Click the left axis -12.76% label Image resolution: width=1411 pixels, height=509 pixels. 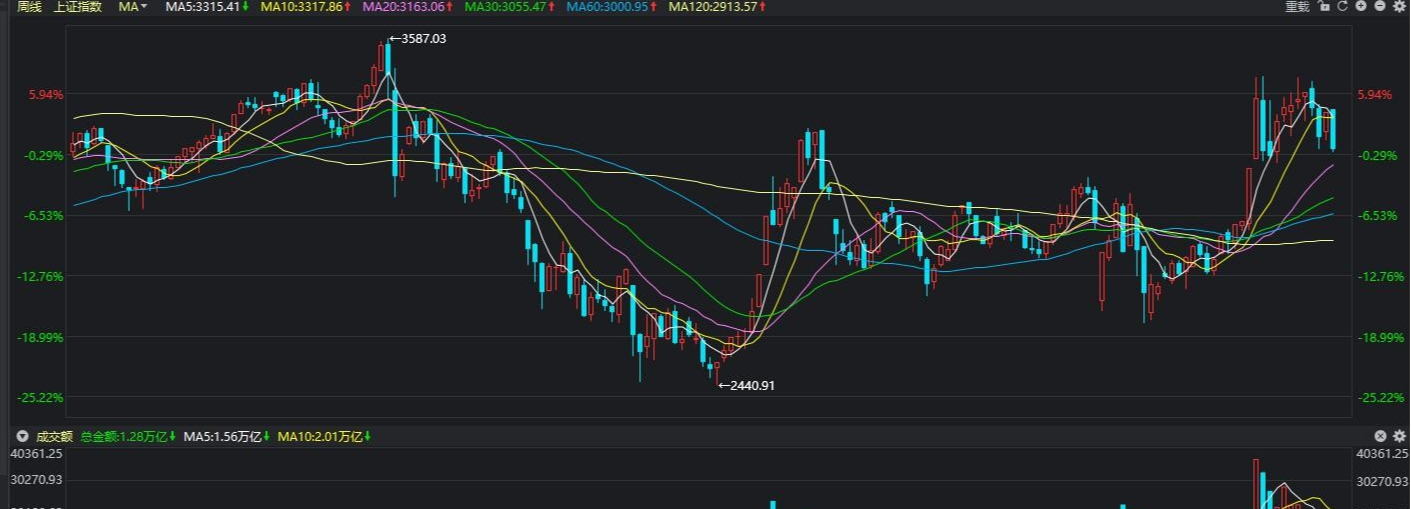(x=41, y=276)
